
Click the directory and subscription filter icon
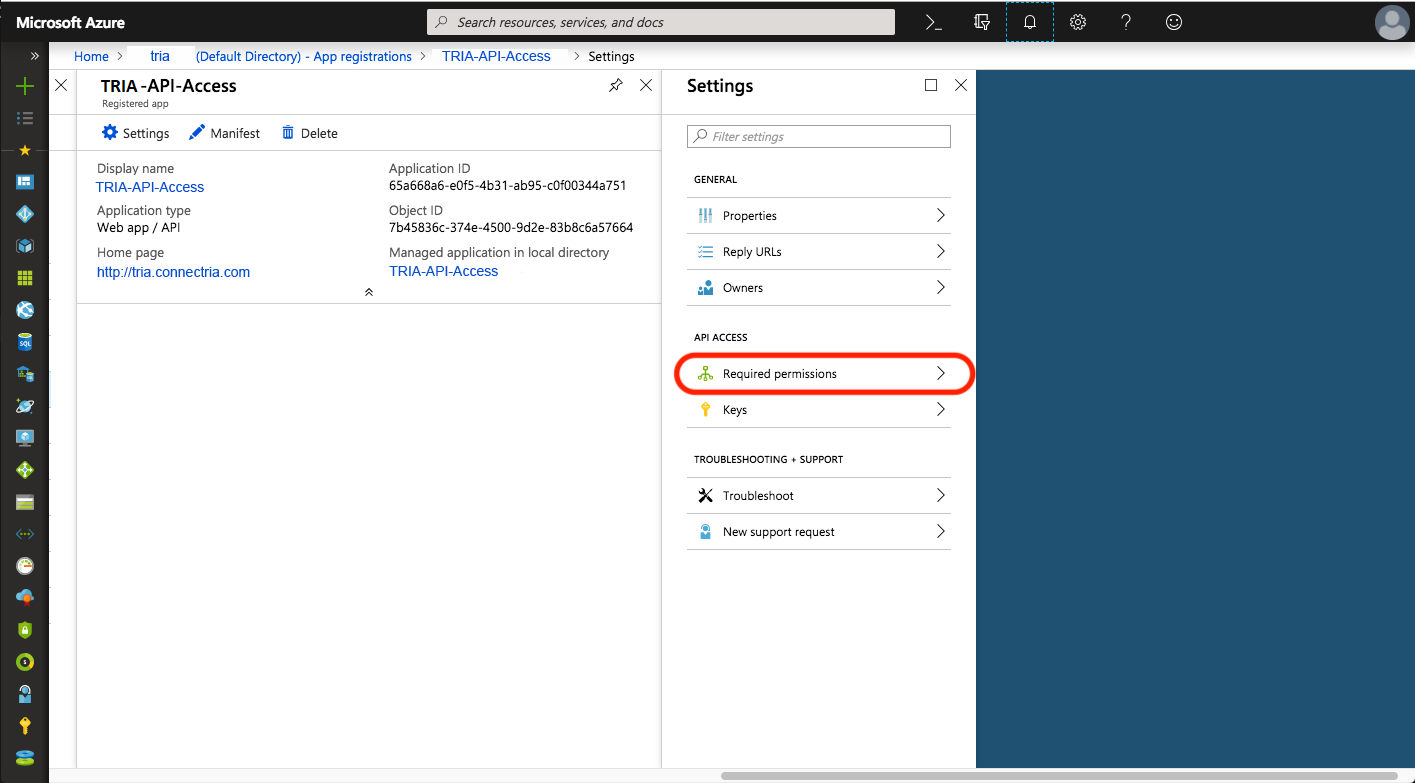[x=981, y=22]
